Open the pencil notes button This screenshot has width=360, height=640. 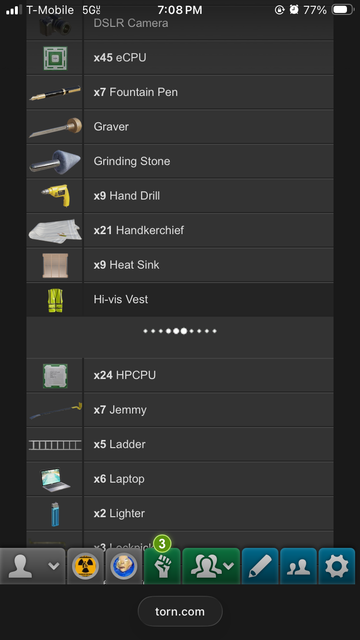point(260,567)
